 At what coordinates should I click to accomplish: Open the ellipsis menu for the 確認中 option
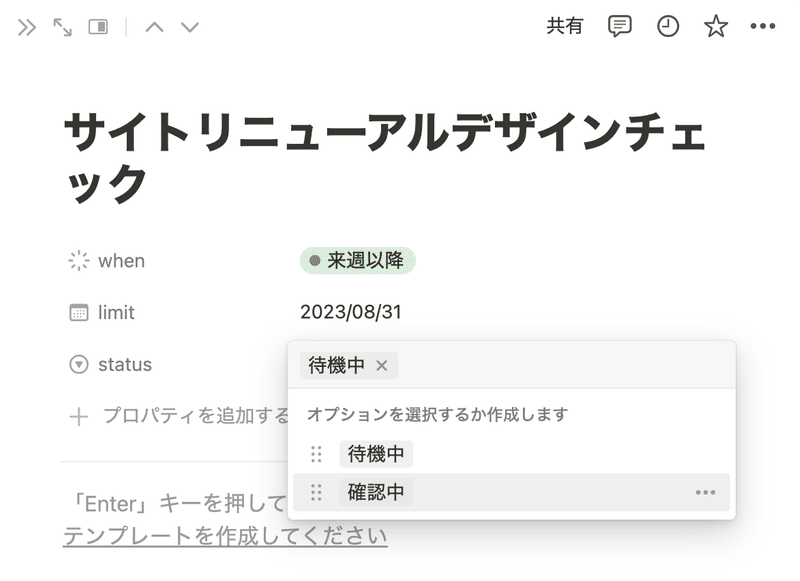pyautogui.click(x=706, y=492)
